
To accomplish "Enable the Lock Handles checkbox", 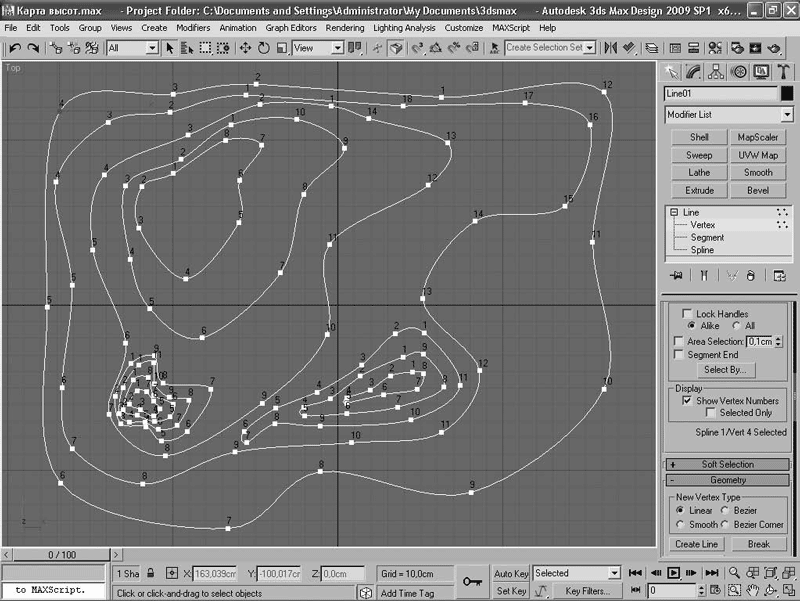I will click(687, 313).
